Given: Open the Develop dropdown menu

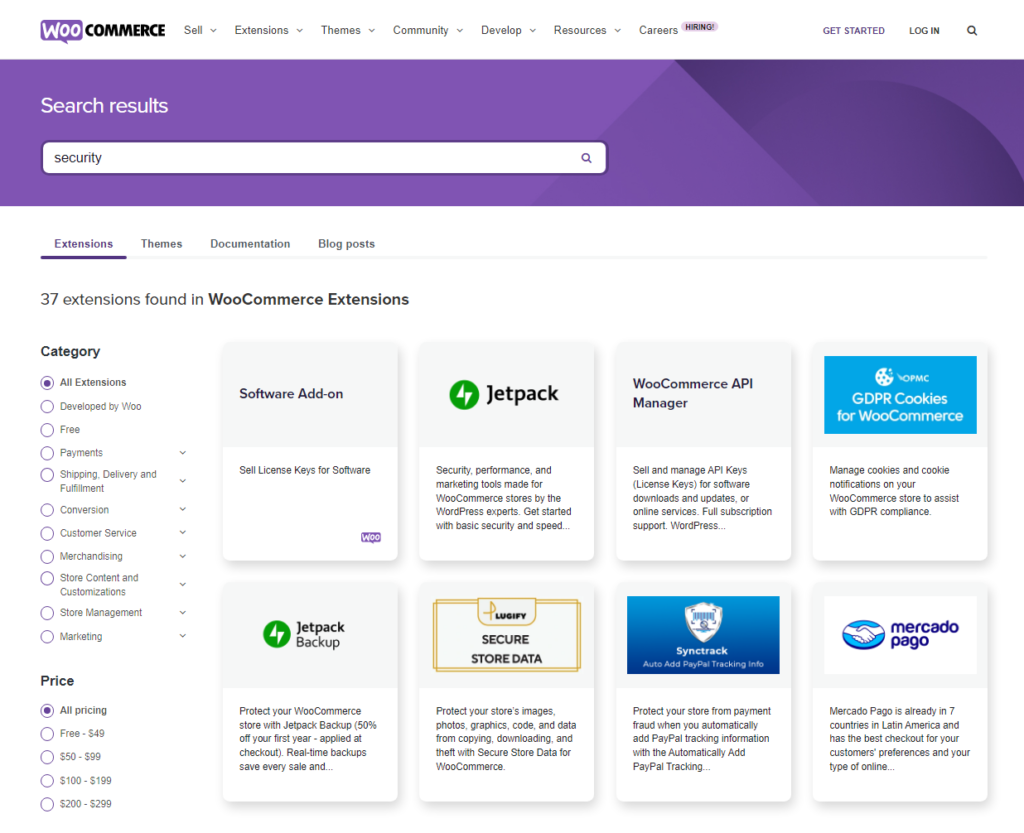Looking at the screenshot, I should [508, 31].
